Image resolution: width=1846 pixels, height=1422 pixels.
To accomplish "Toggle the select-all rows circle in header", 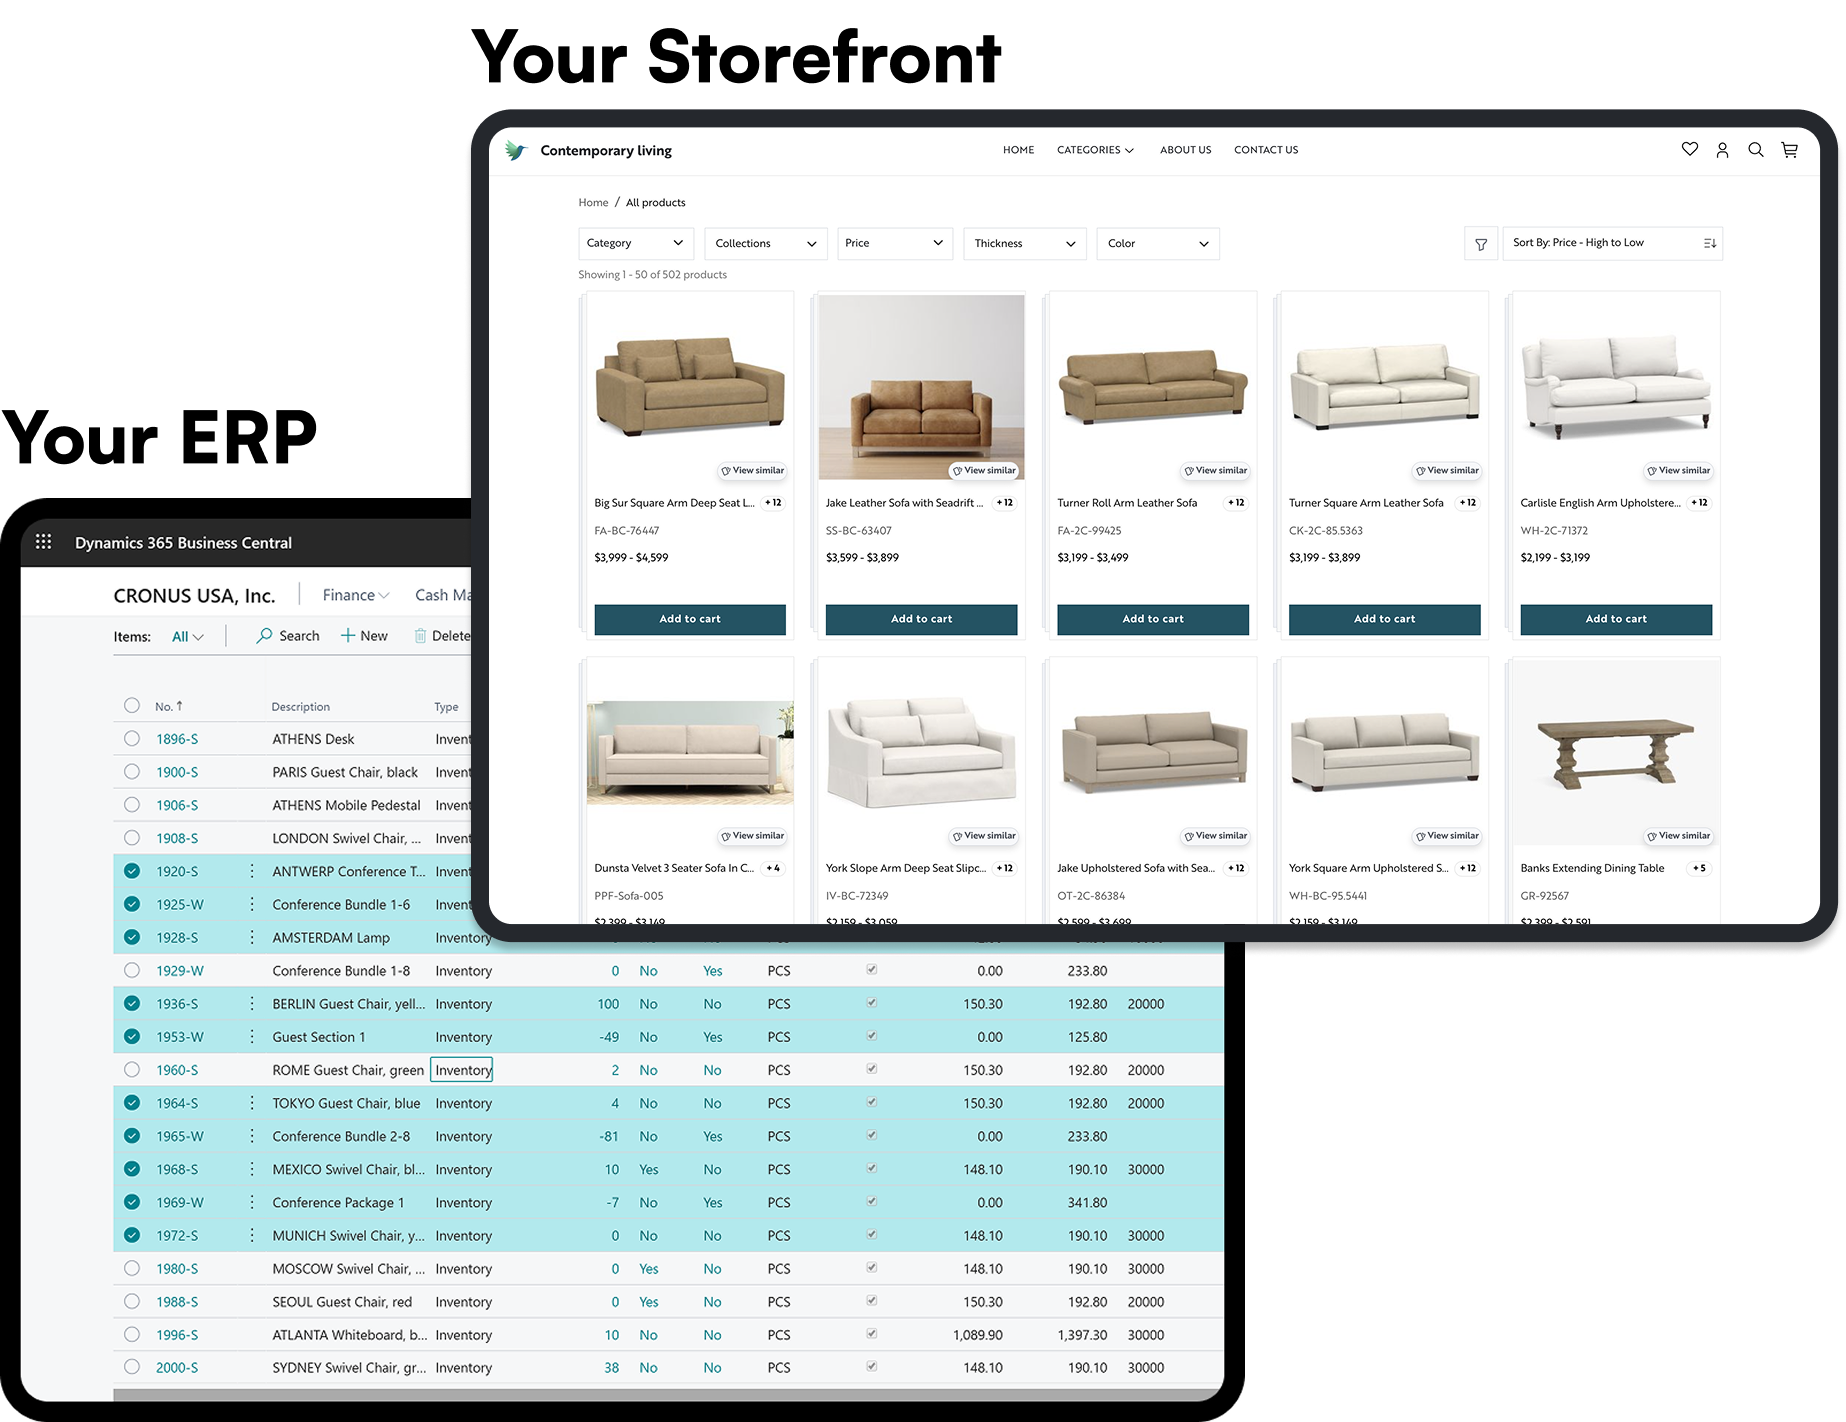I will click(132, 706).
